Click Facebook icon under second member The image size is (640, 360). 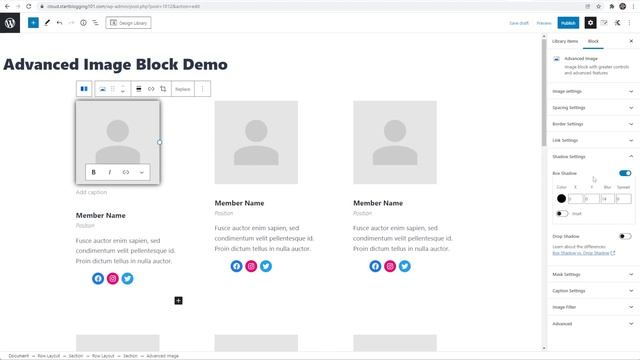coord(236,266)
